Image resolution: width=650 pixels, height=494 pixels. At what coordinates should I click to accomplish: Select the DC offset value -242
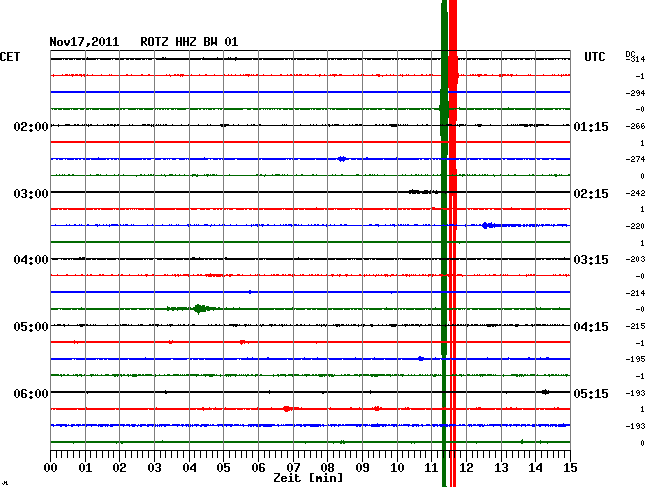[x=635, y=193]
